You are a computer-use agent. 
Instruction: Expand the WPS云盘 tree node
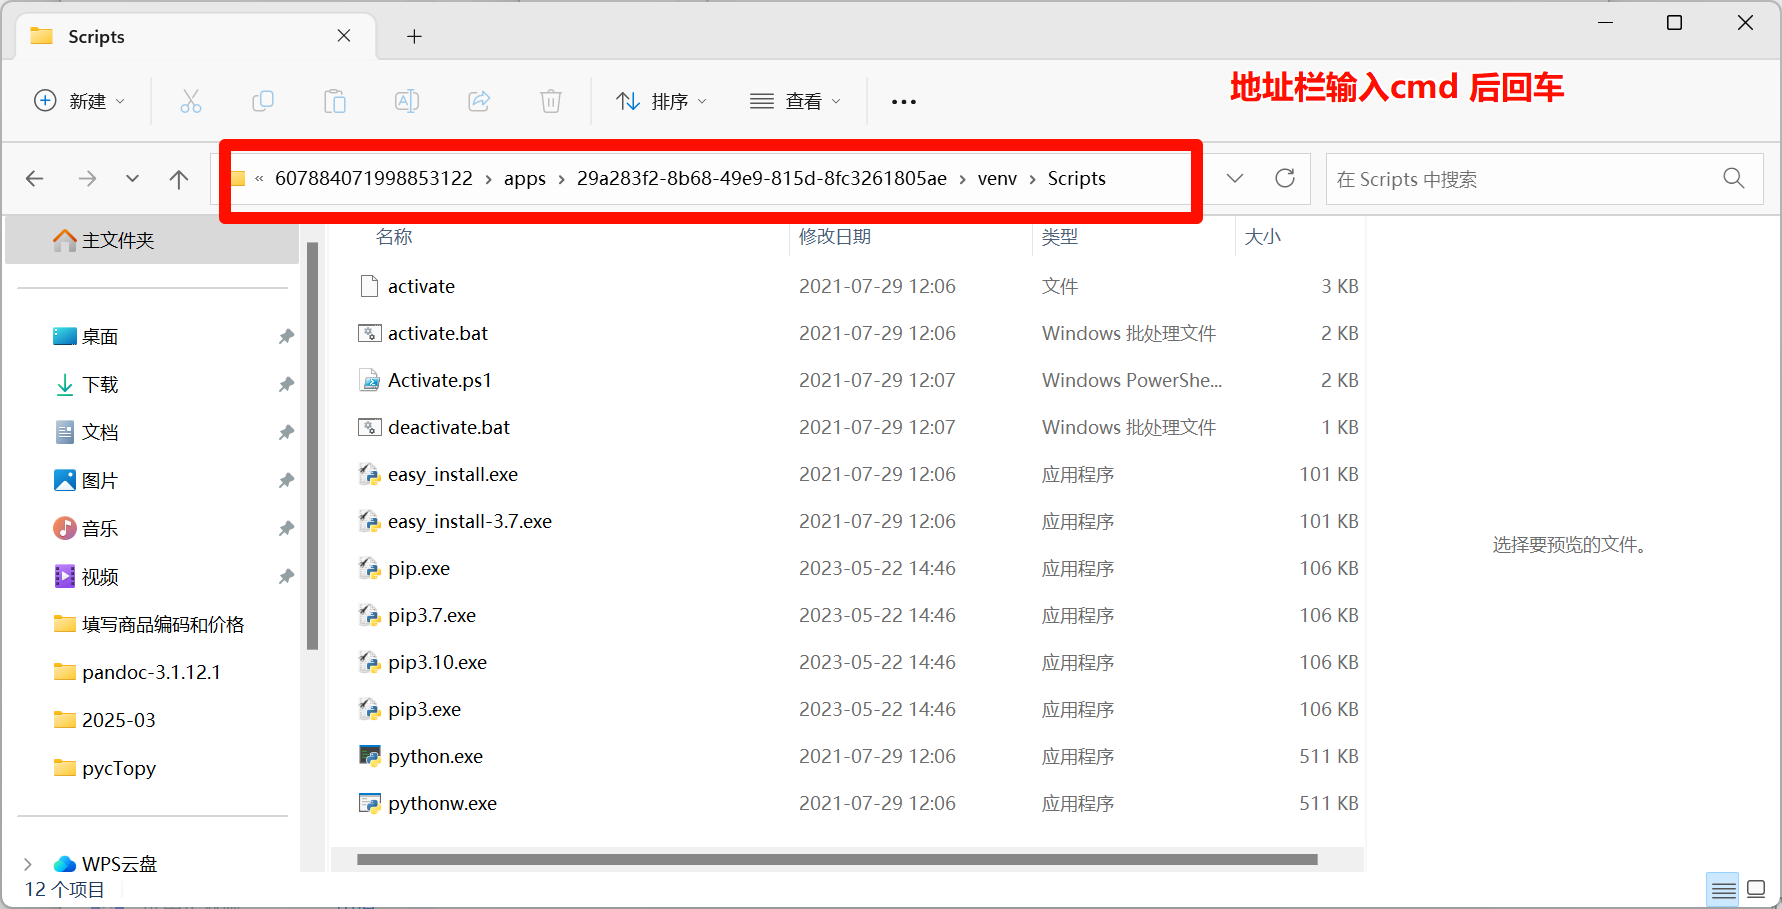28,864
